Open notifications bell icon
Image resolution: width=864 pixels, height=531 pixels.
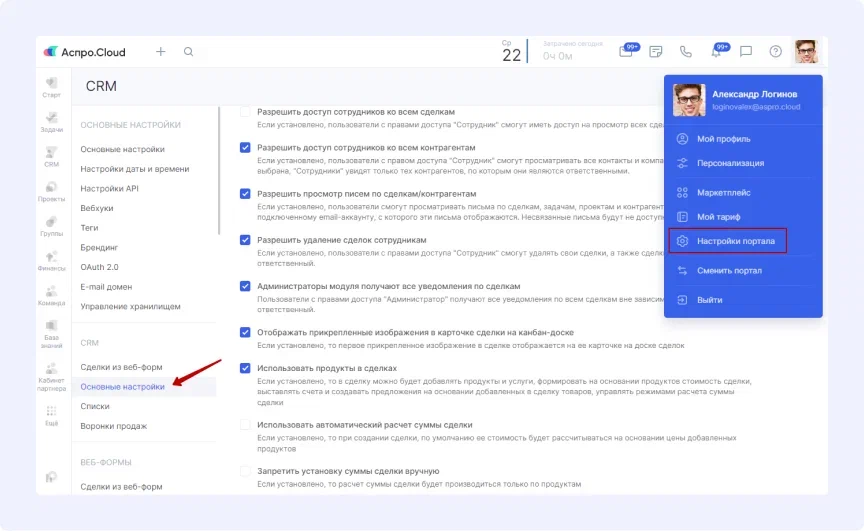tap(716, 52)
